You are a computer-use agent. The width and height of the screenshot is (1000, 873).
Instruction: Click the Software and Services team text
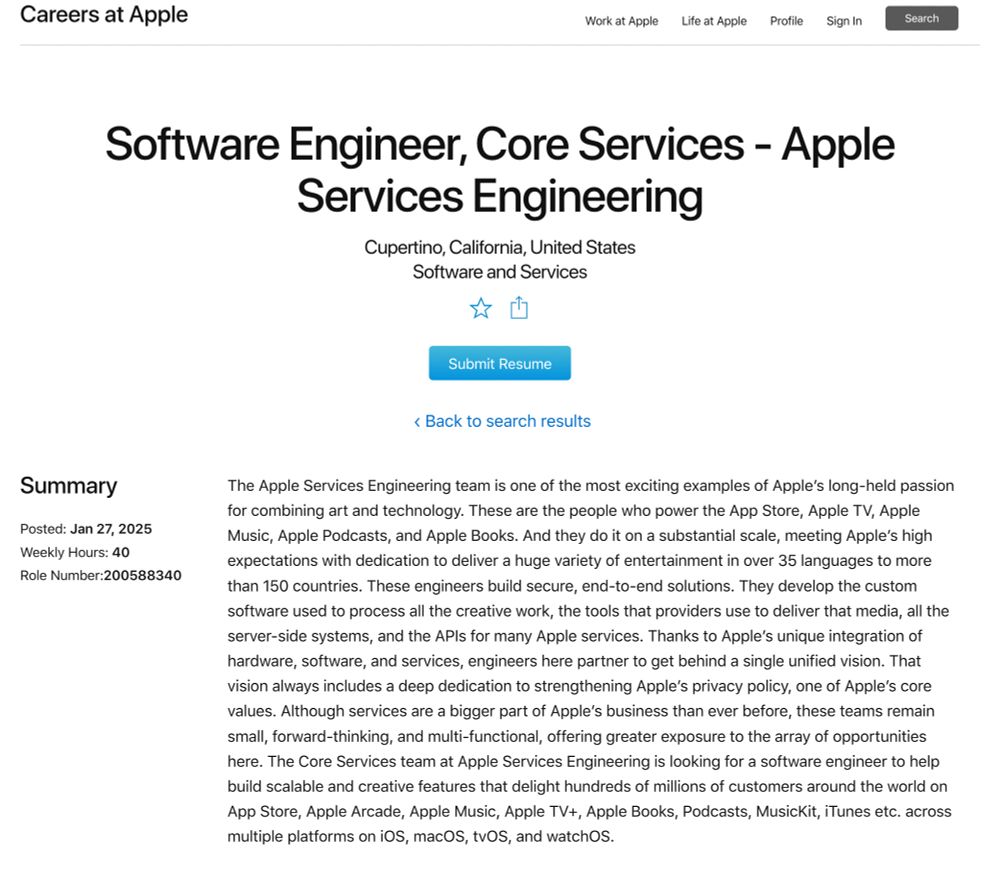point(499,272)
